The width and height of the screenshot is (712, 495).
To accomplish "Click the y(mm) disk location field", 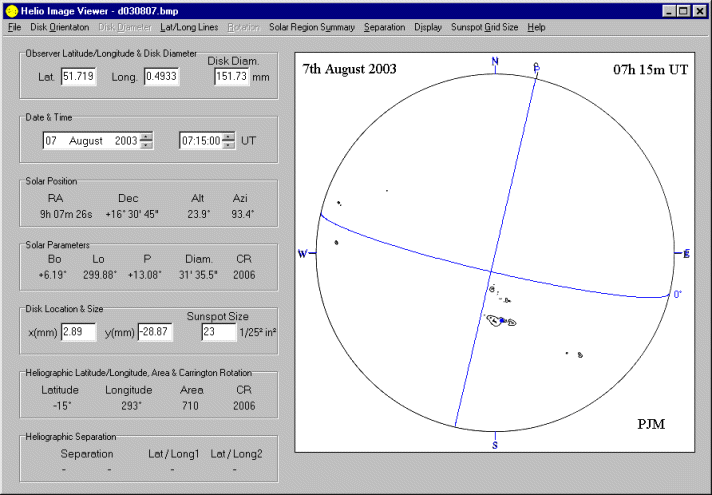I will coord(158,331).
